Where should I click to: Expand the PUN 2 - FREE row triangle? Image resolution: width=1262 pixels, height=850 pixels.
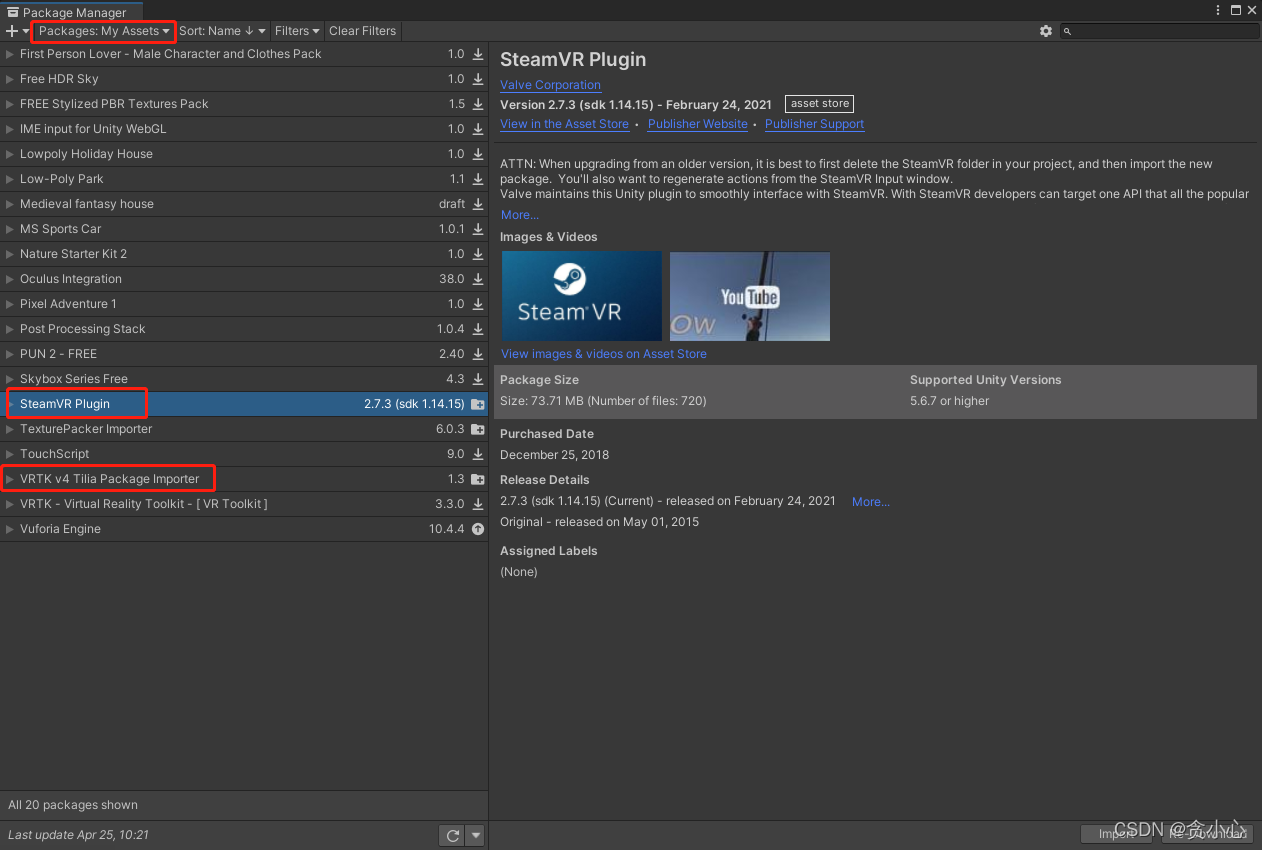(x=10, y=354)
